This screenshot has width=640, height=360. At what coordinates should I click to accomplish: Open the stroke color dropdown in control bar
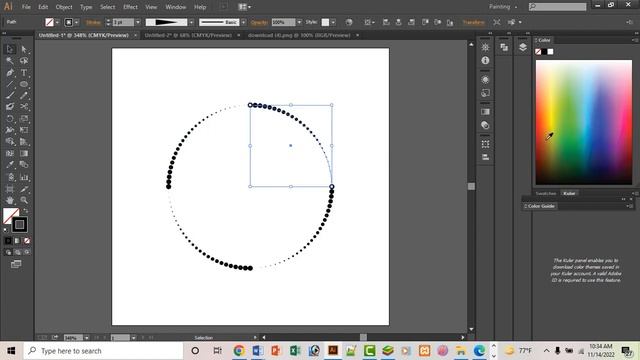tap(76, 22)
